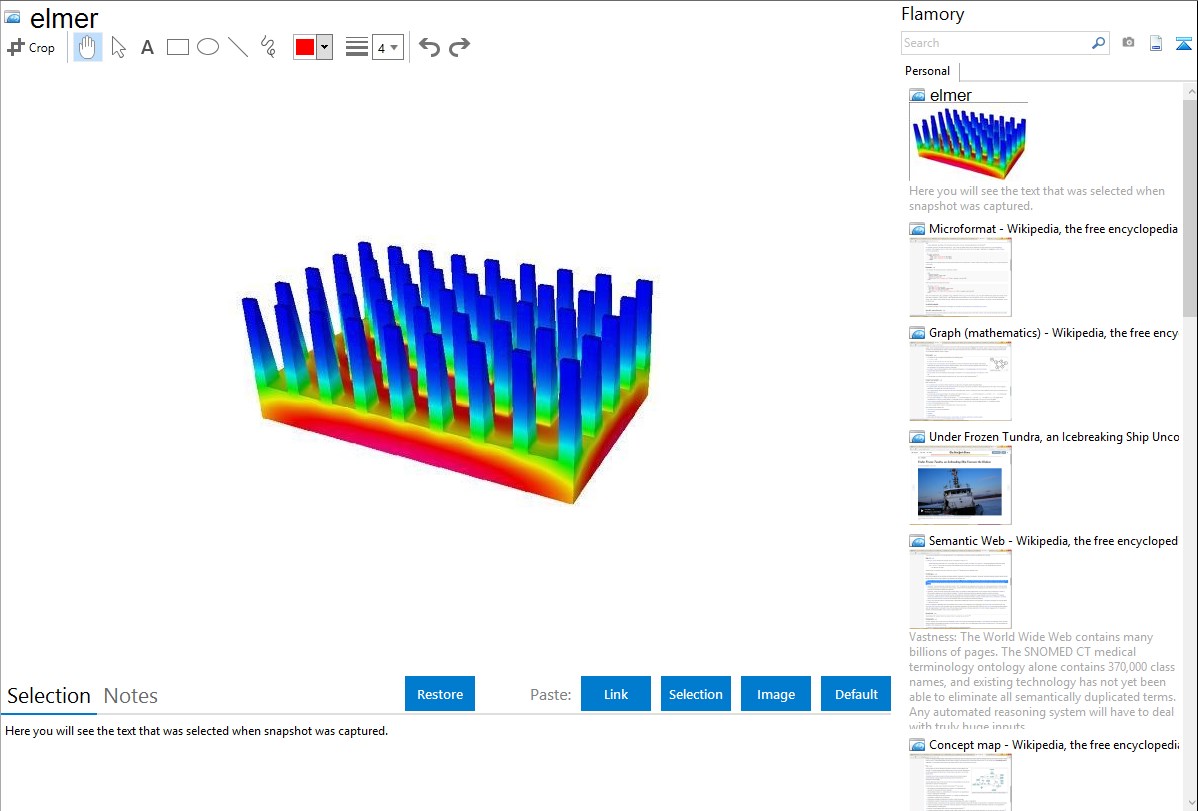
Task: Open the elmer snapshot thumbnail in sidebar
Action: pos(968,142)
